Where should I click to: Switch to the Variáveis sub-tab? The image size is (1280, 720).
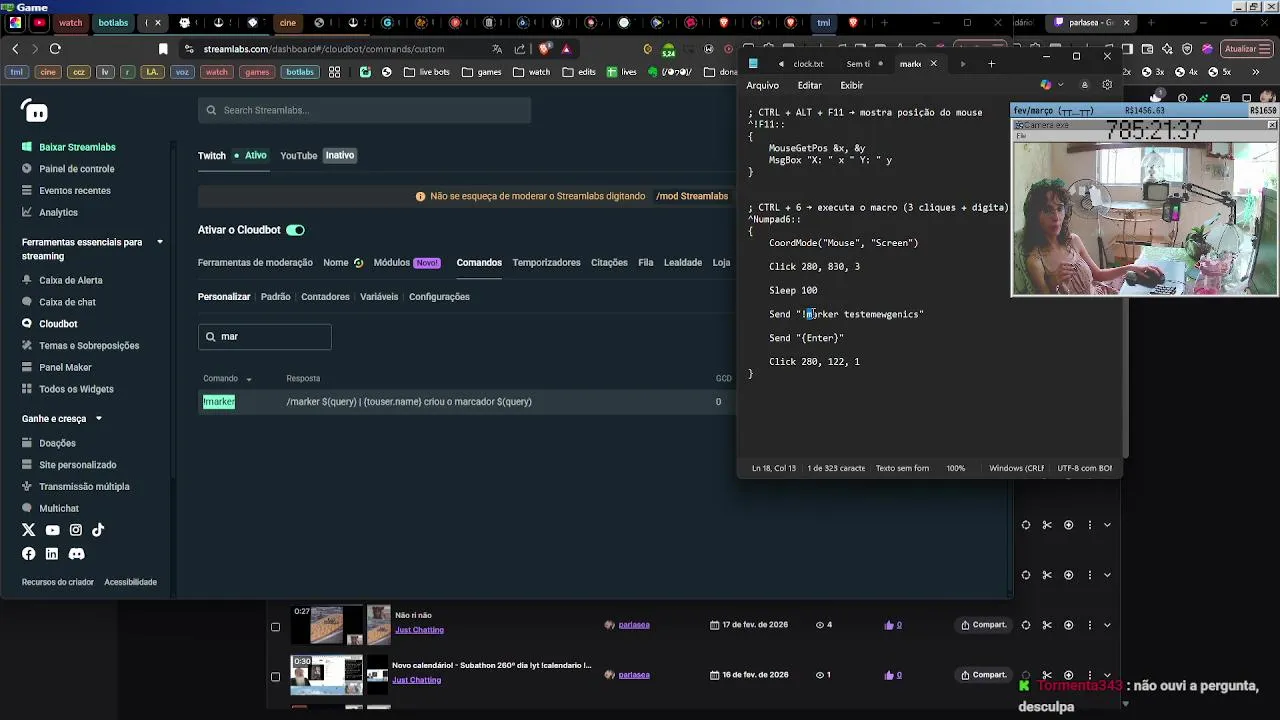tap(379, 297)
